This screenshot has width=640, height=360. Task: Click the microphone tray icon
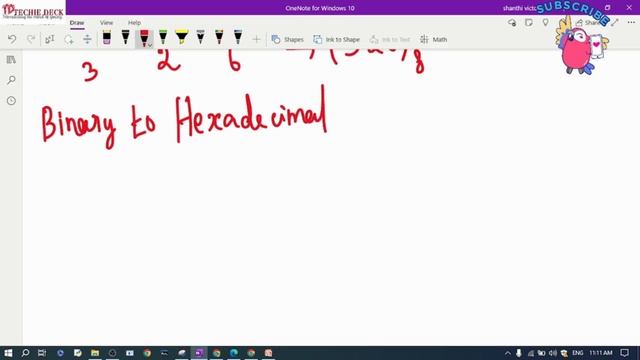(x=519, y=353)
